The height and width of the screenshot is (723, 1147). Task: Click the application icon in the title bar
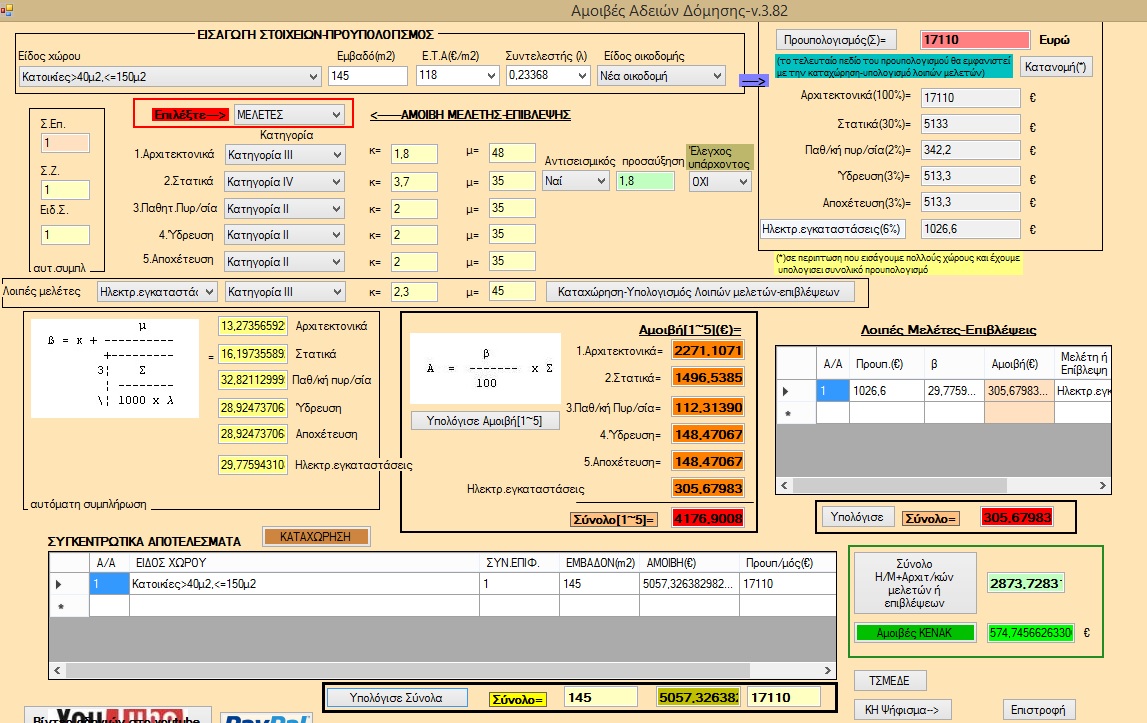pos(9,8)
